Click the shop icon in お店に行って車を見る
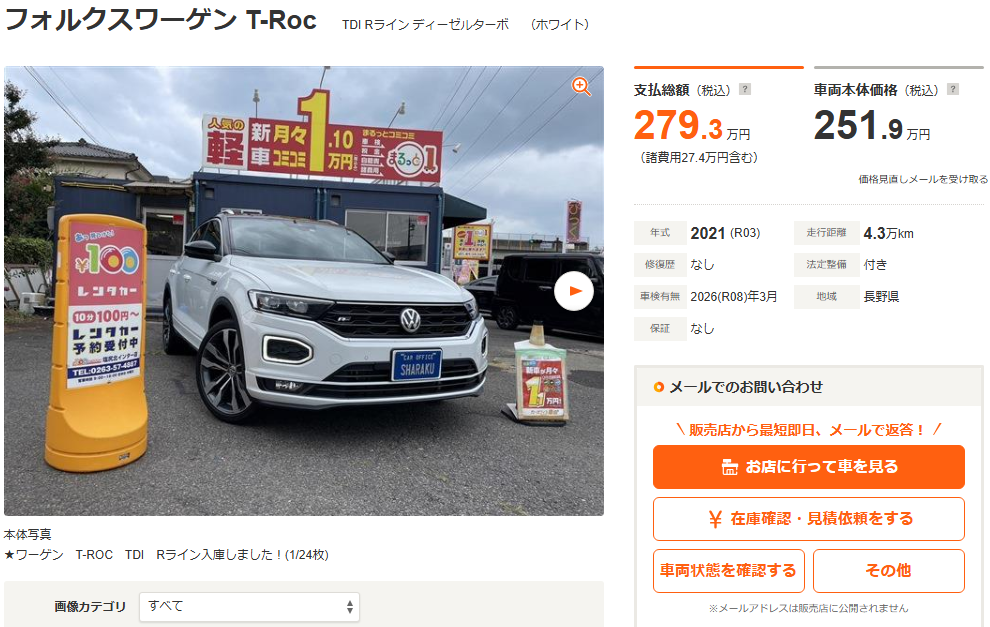The height and width of the screenshot is (627, 990). coord(729,467)
